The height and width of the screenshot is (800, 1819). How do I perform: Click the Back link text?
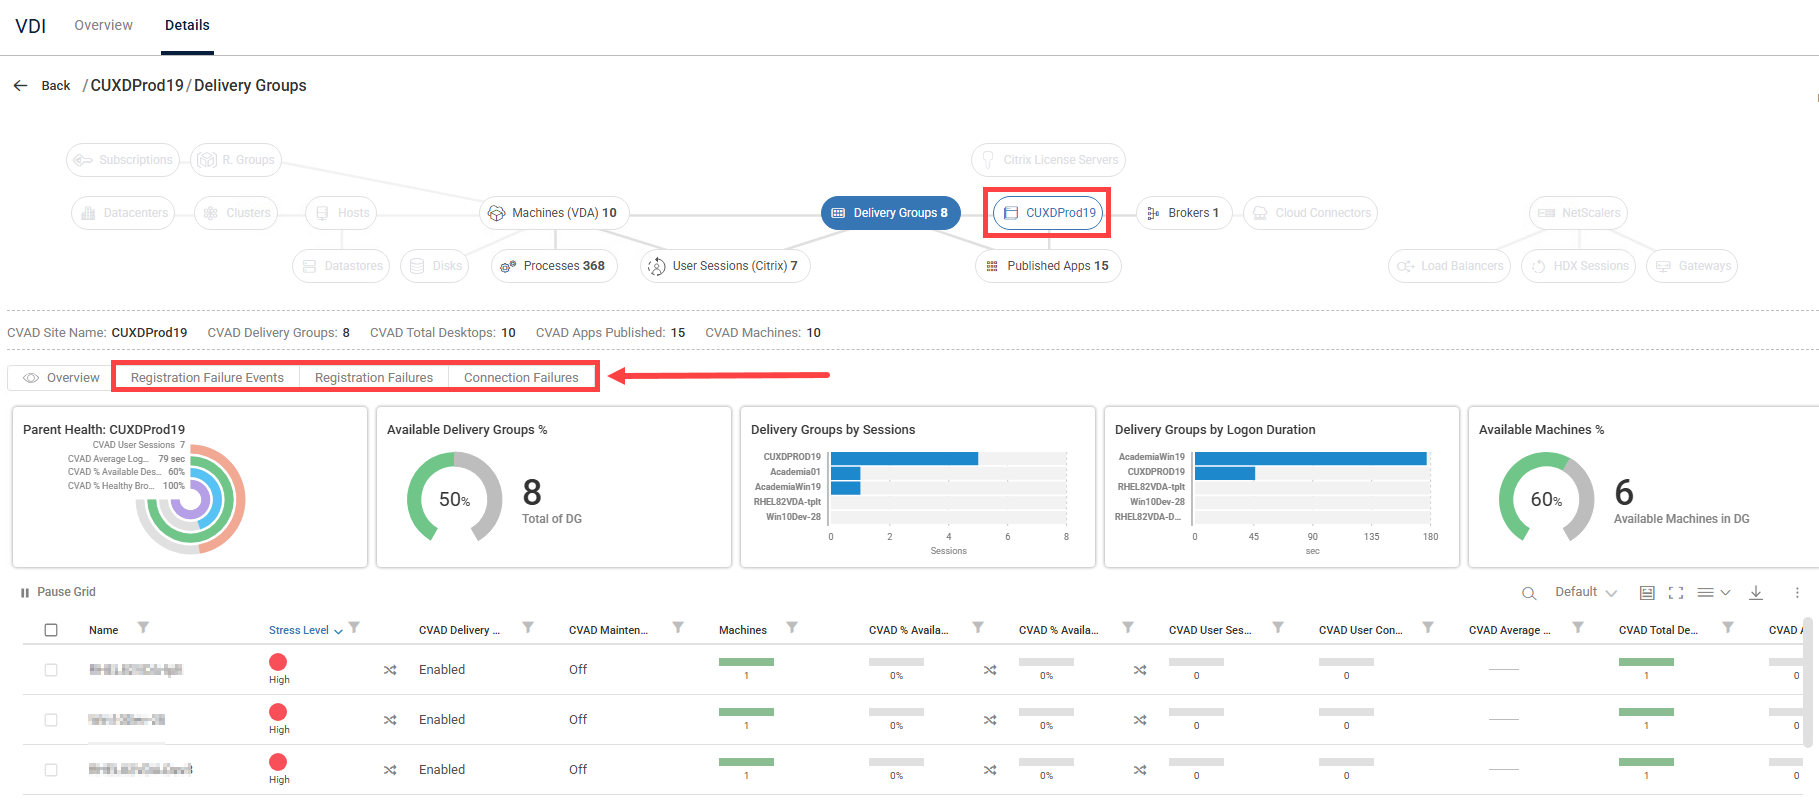(56, 86)
